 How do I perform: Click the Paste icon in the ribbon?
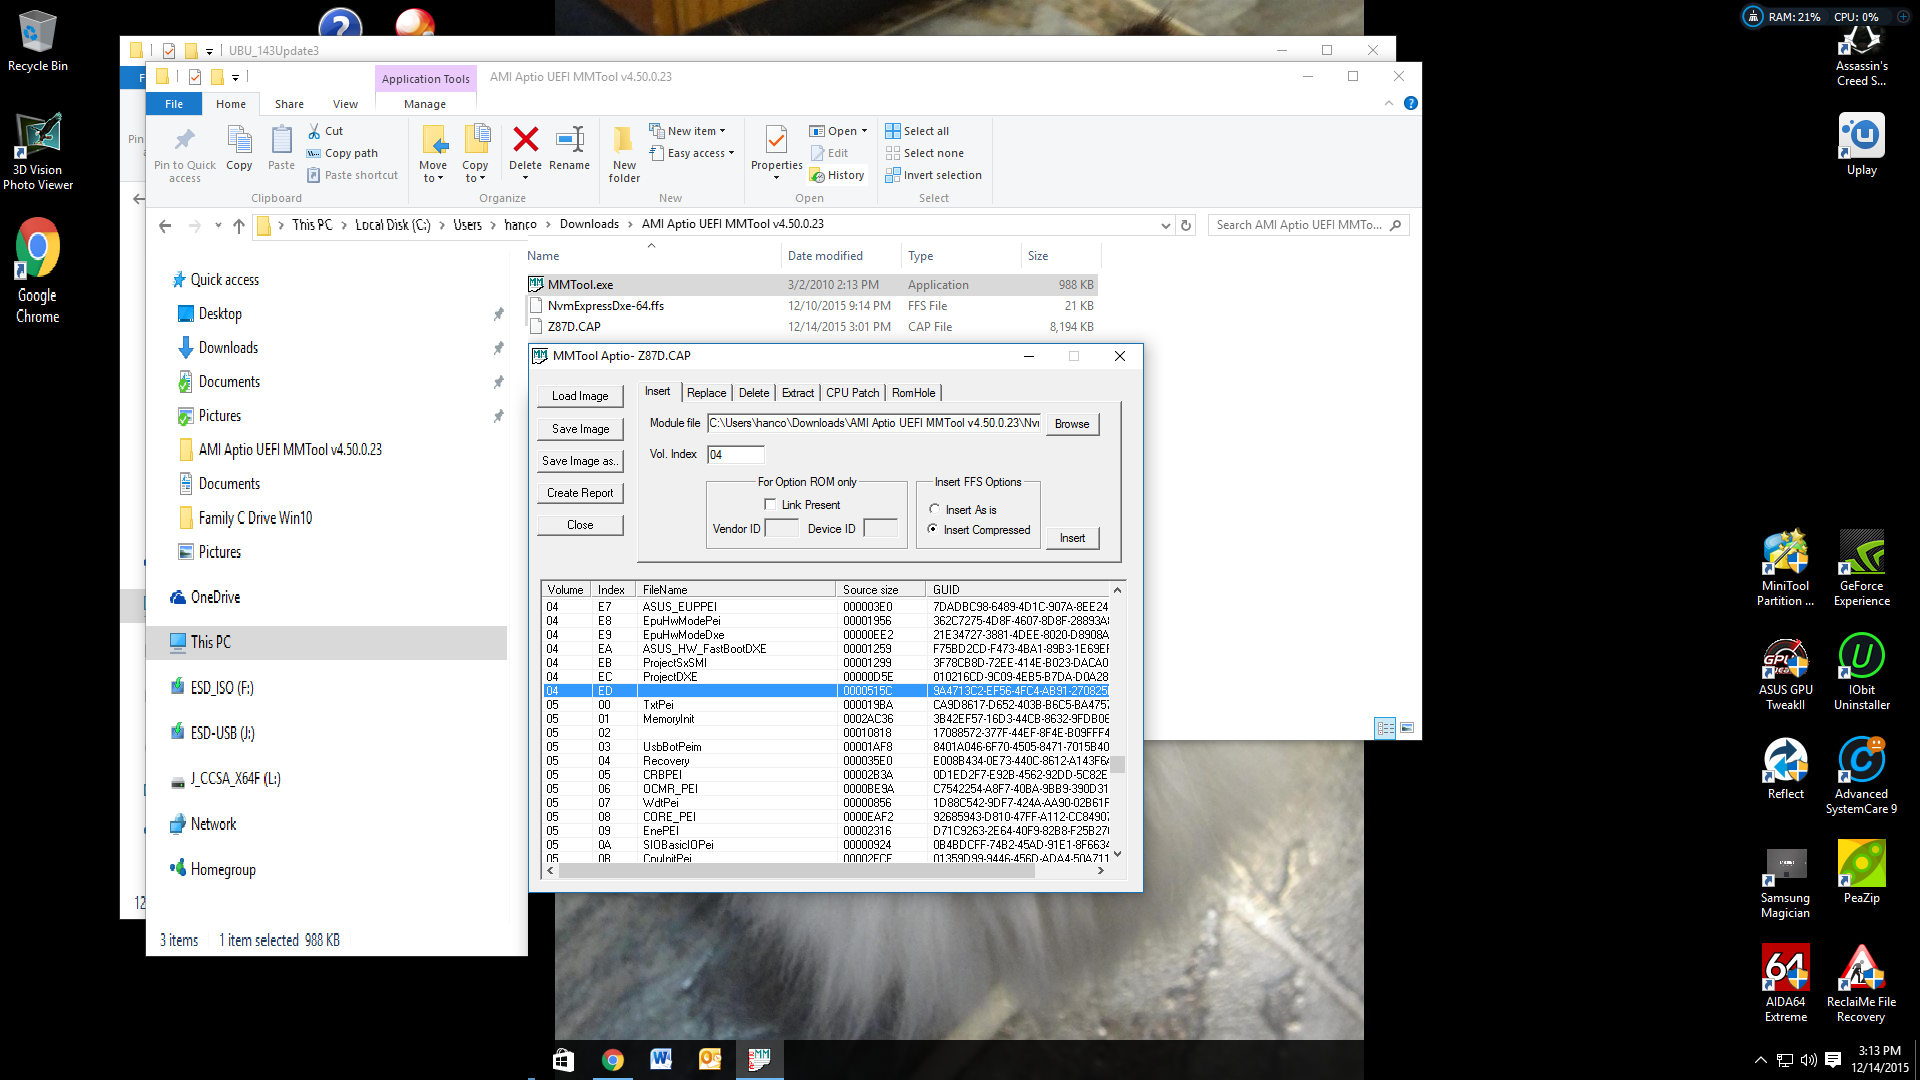281,140
